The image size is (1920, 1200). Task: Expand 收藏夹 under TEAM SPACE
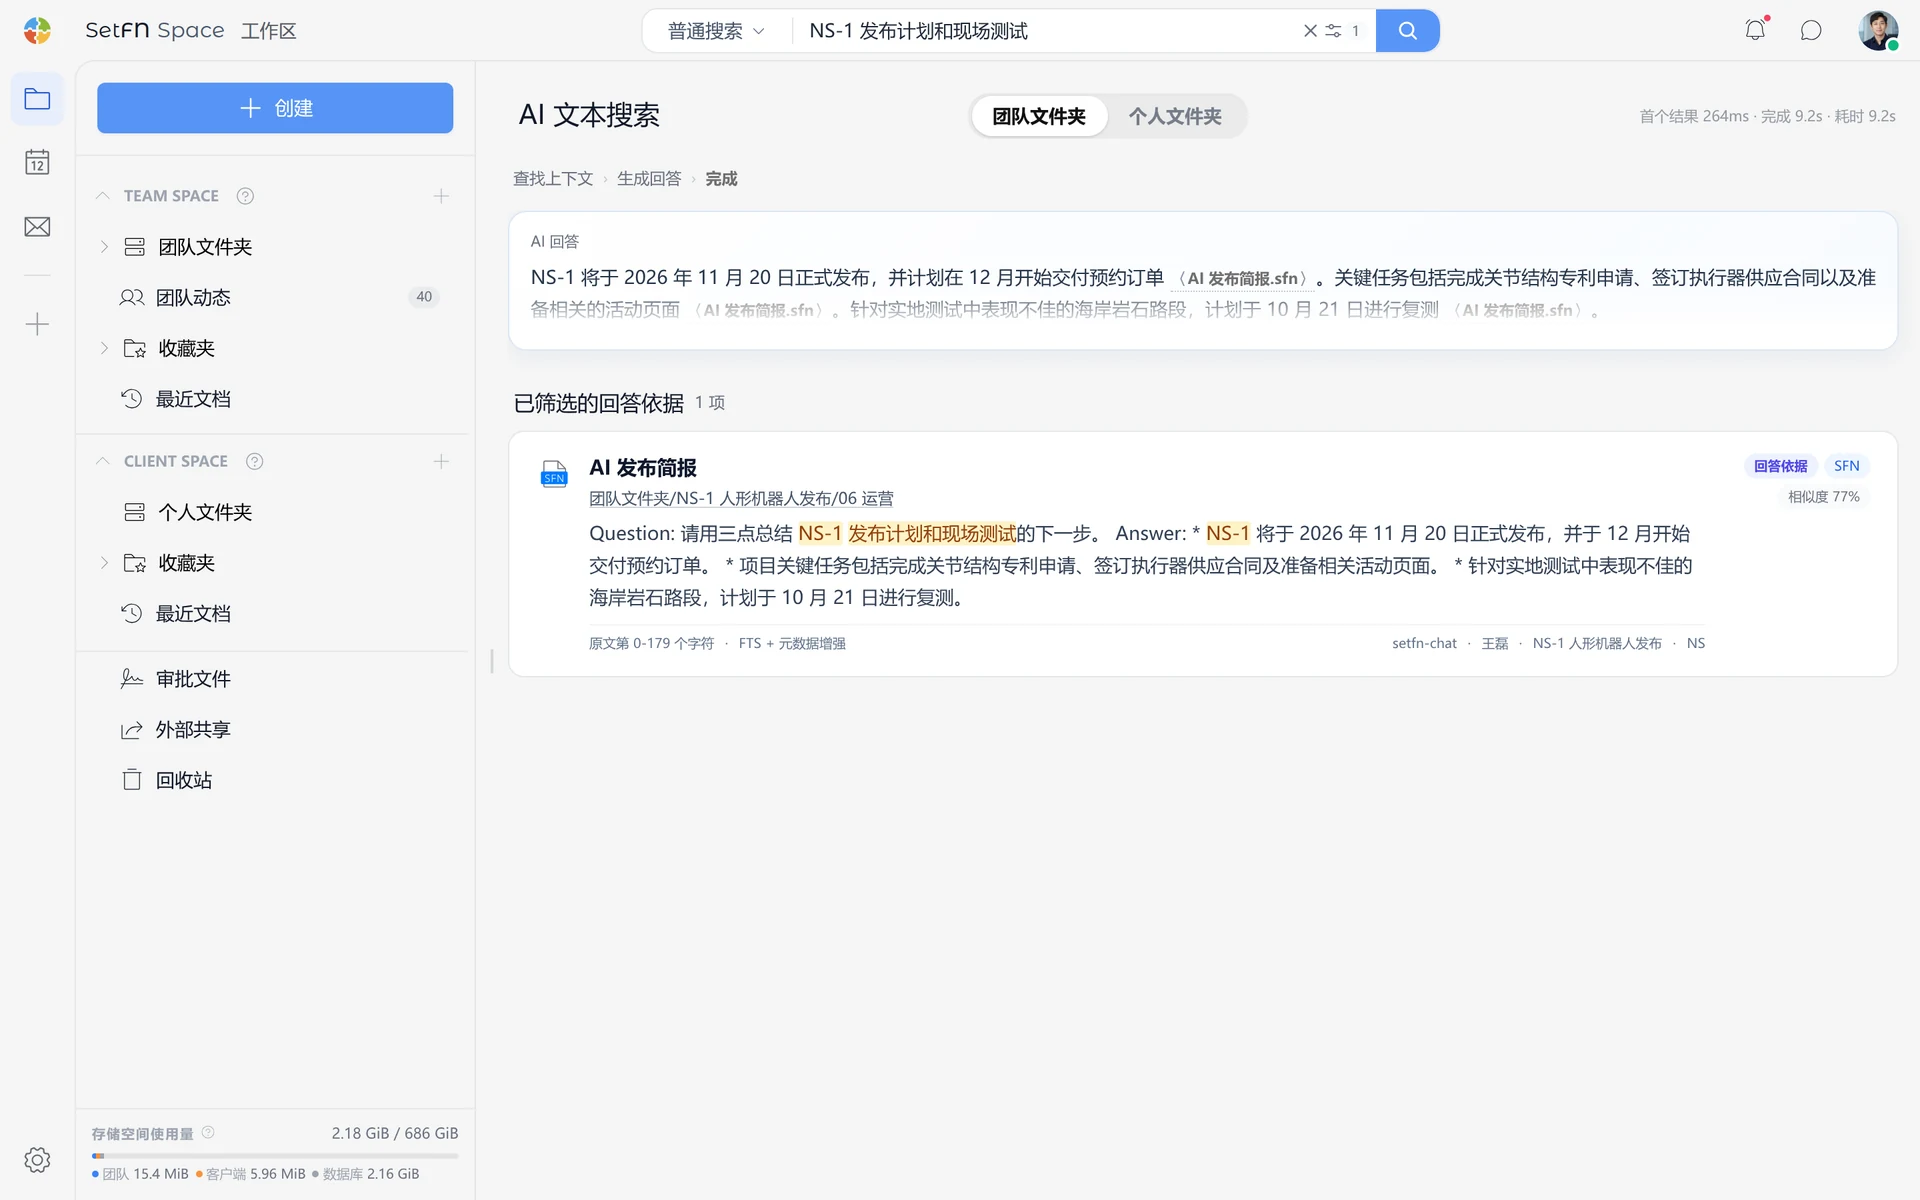point(104,348)
